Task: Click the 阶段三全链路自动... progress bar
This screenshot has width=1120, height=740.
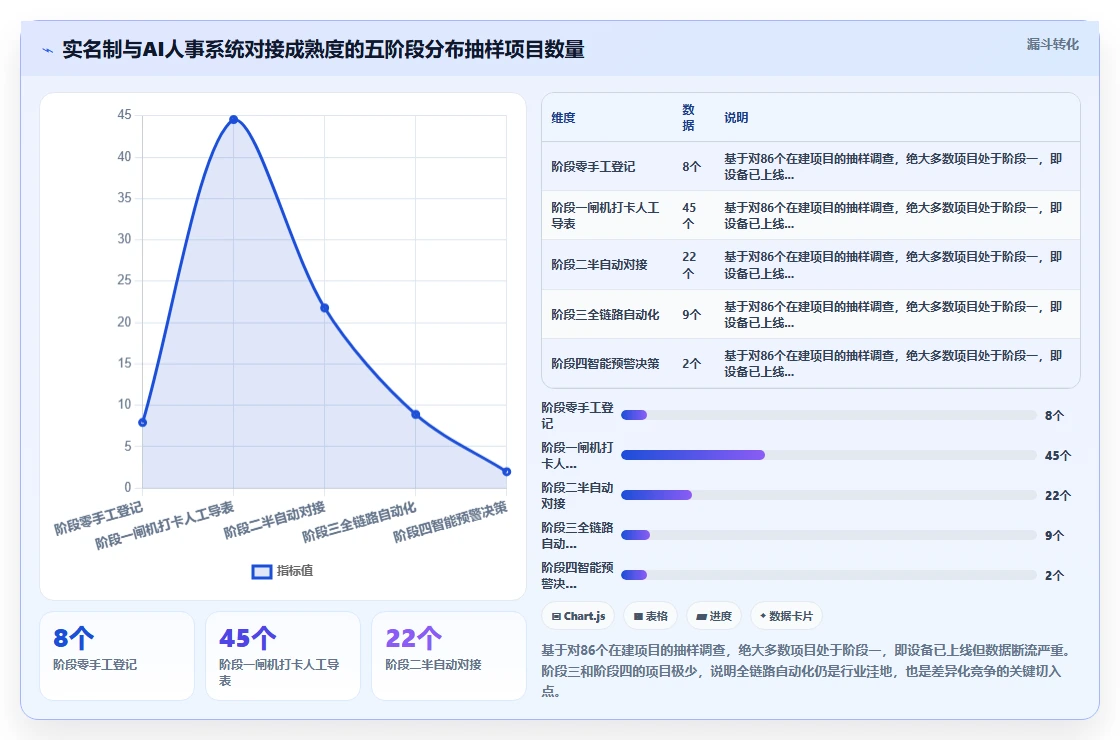Action: coord(829,535)
